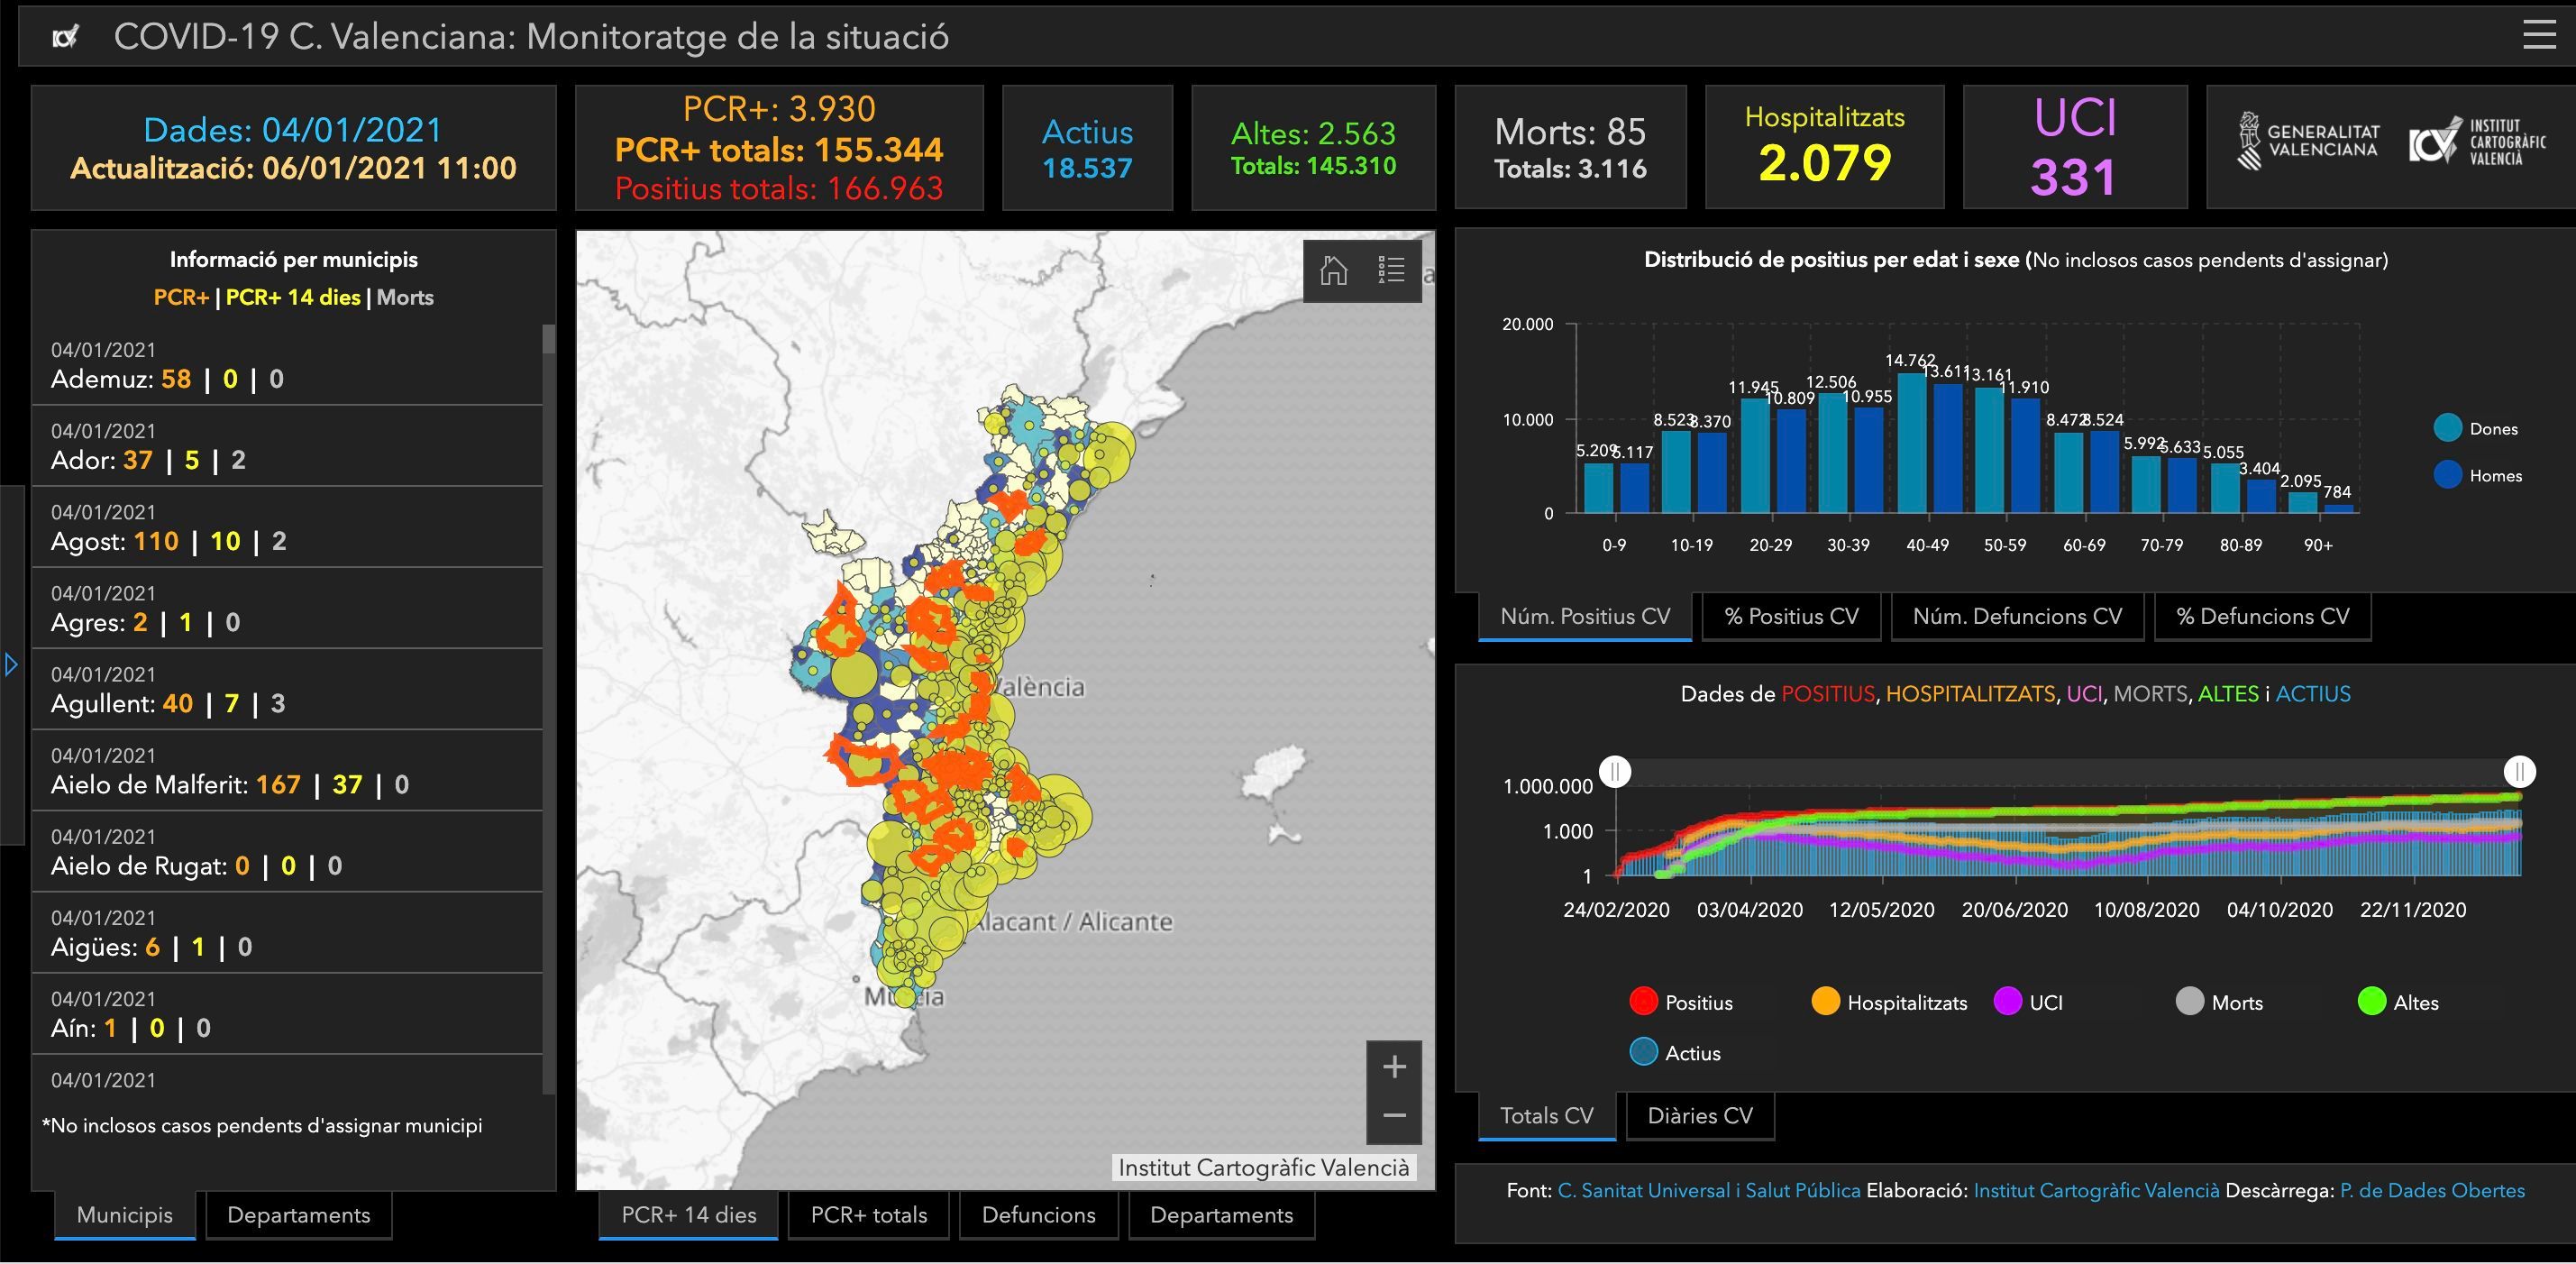This screenshot has width=2576, height=1264.
Task: Select the Ador municipality row
Action: (x=287, y=446)
